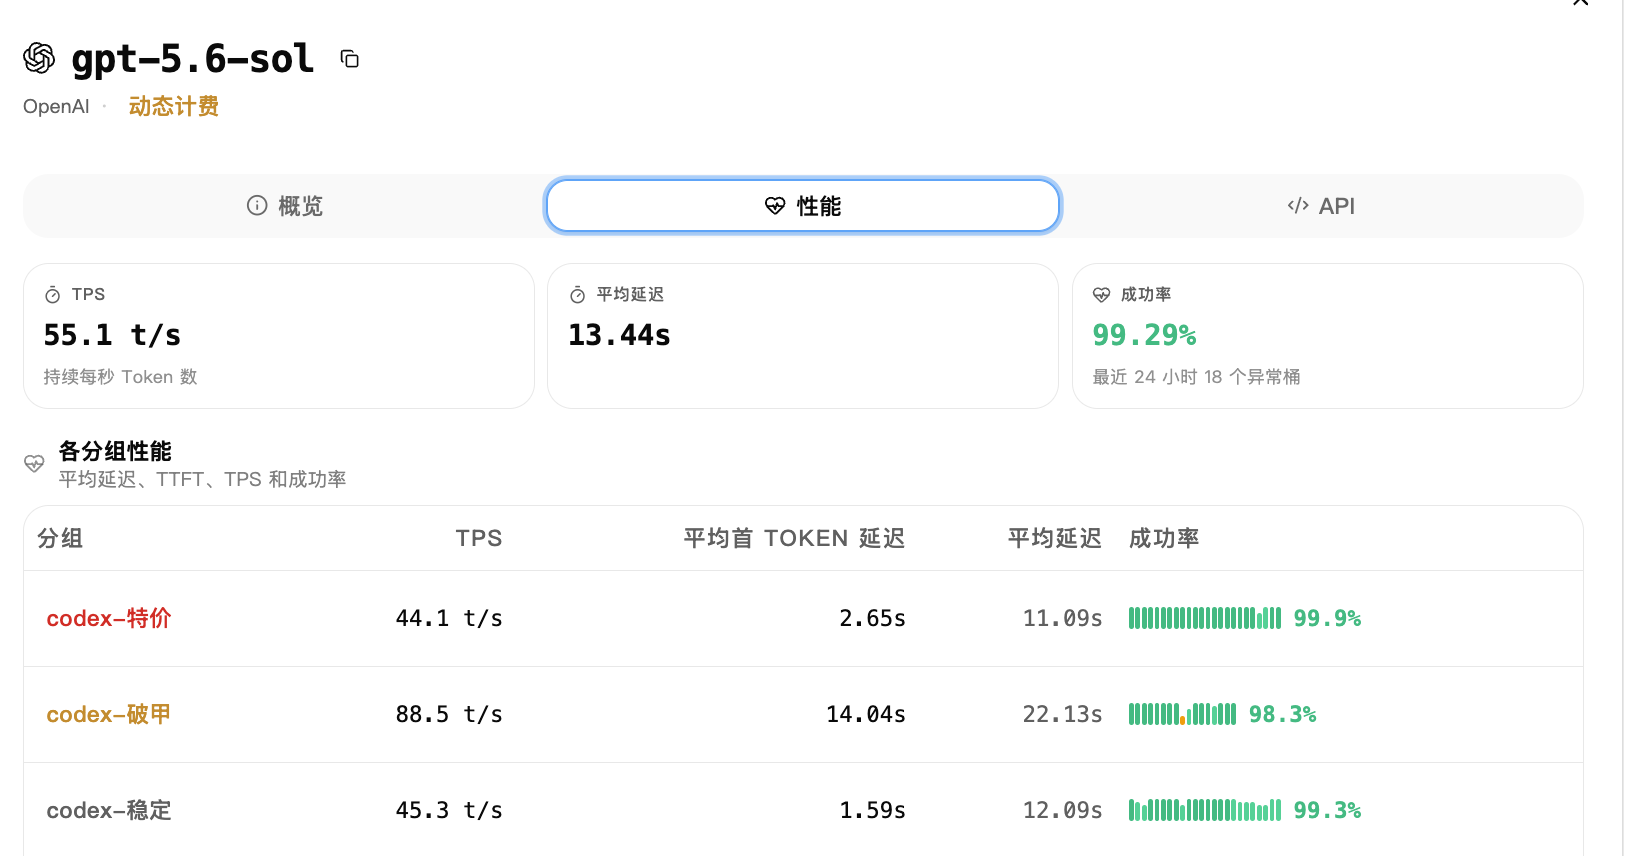Click the 11.09s average latency cell
Screen dimensions: 1628x856
coord(1062,618)
